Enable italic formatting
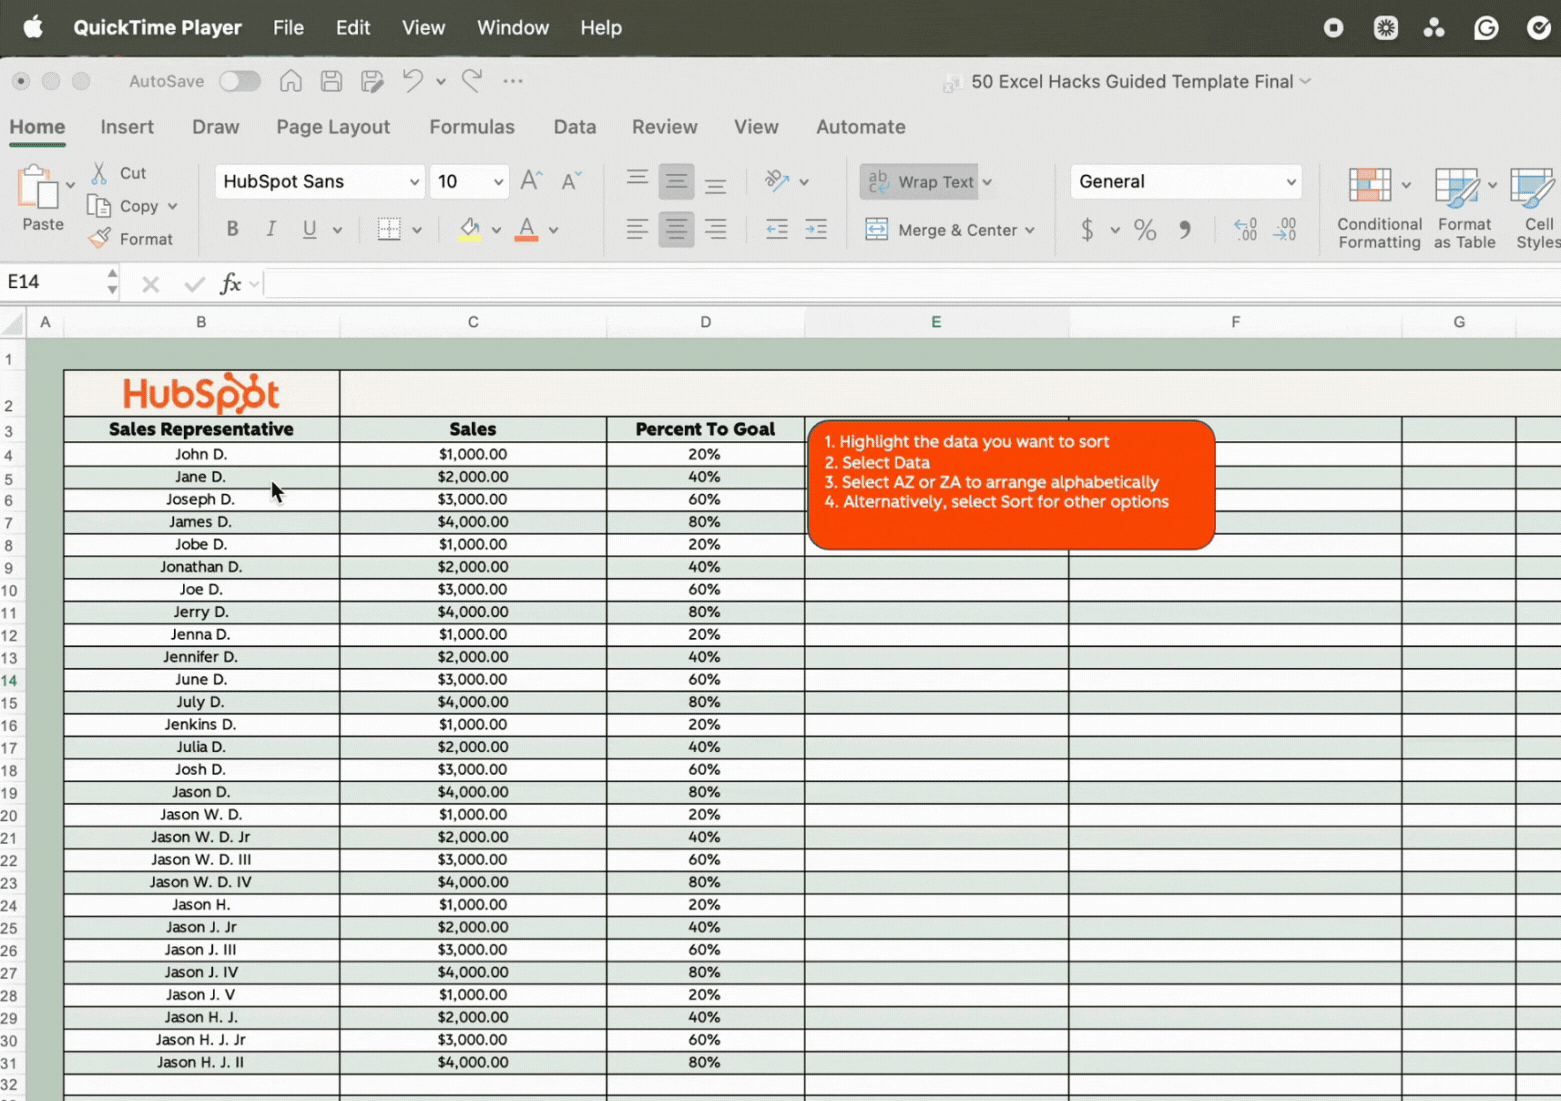1561x1101 pixels. 270,229
